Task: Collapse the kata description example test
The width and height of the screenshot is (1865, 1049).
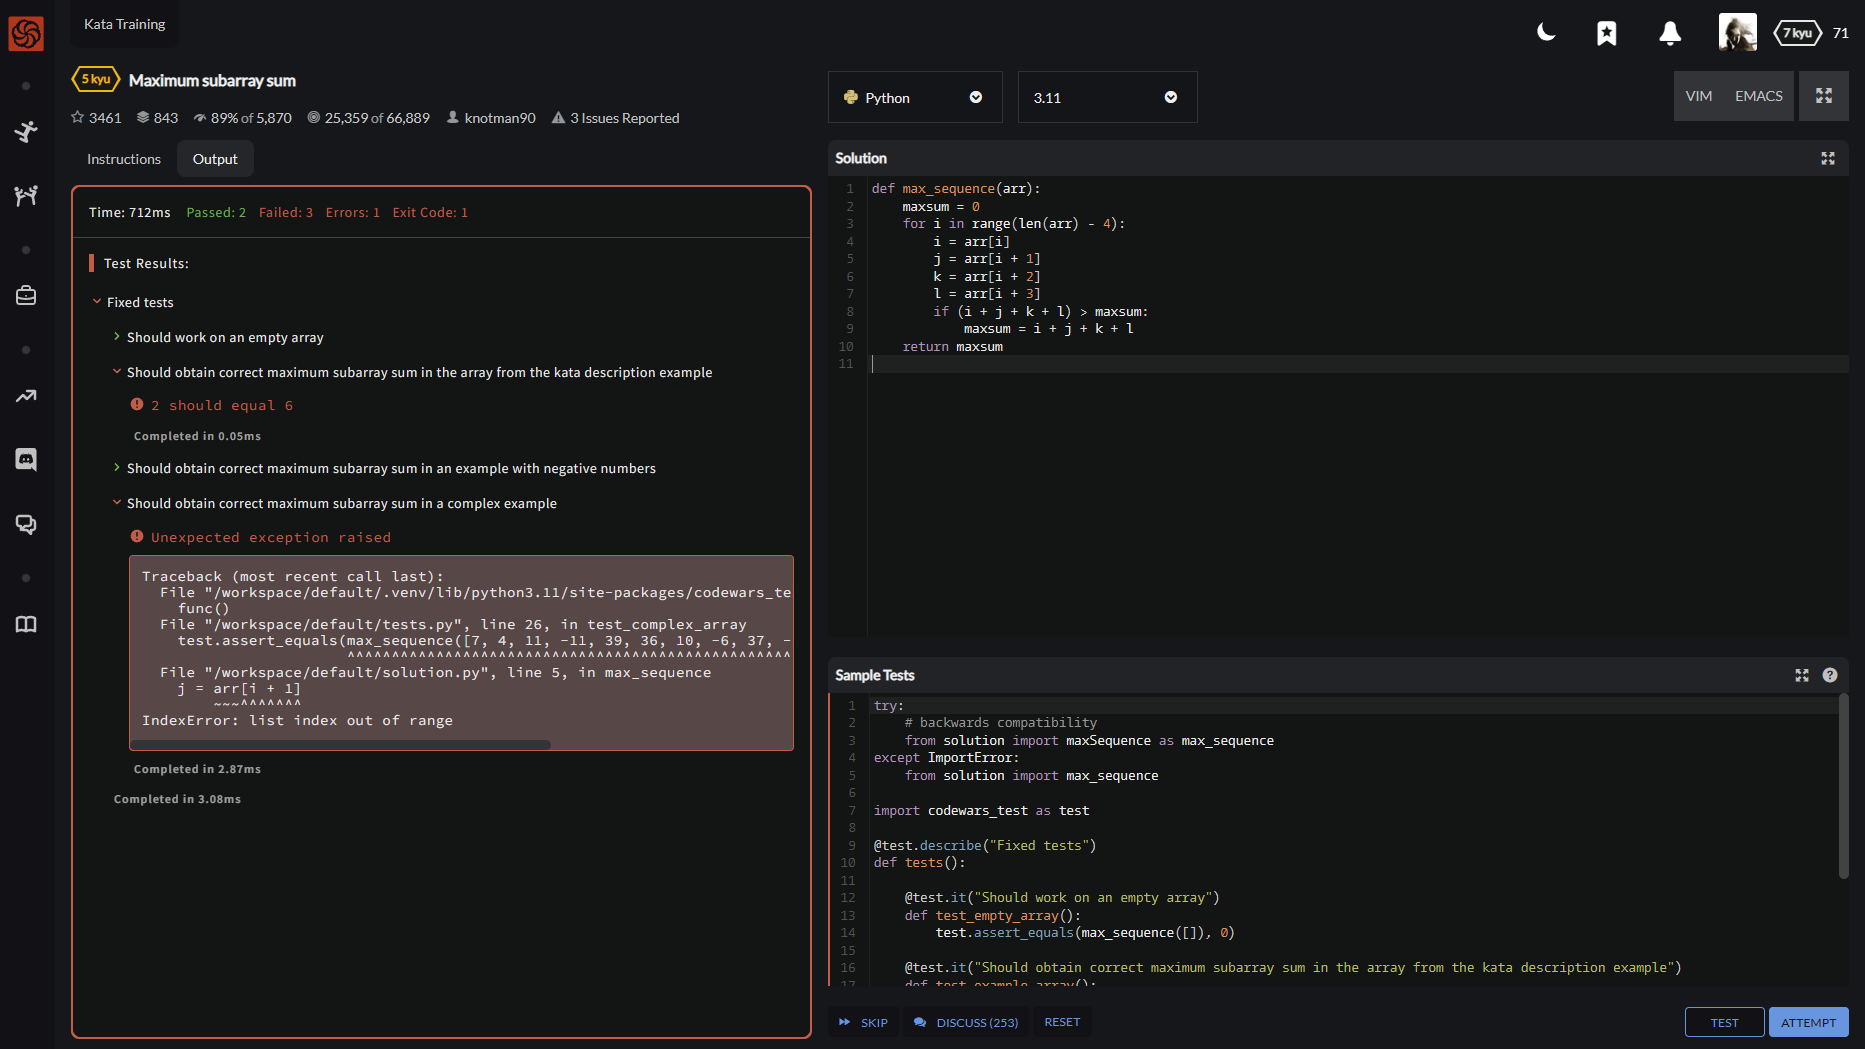Action: point(412,372)
